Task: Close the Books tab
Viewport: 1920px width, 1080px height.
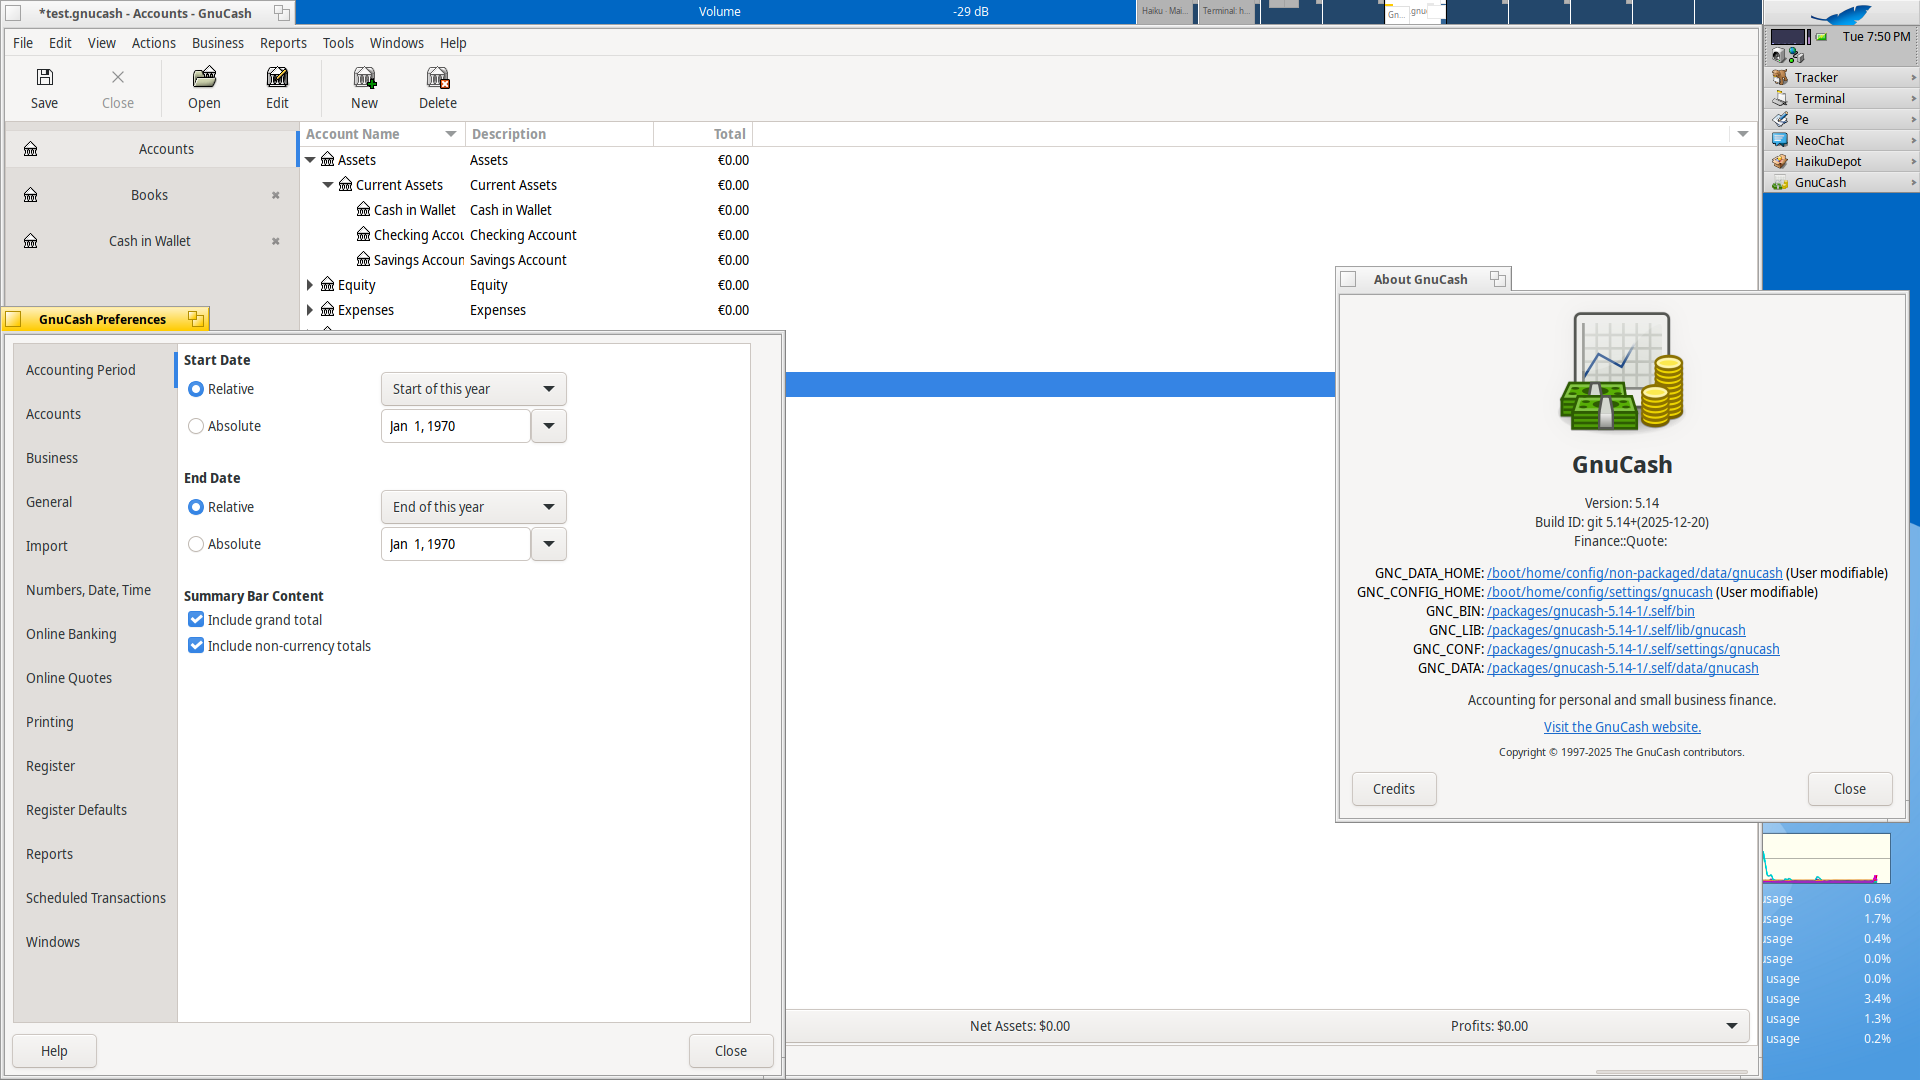Action: (275, 195)
